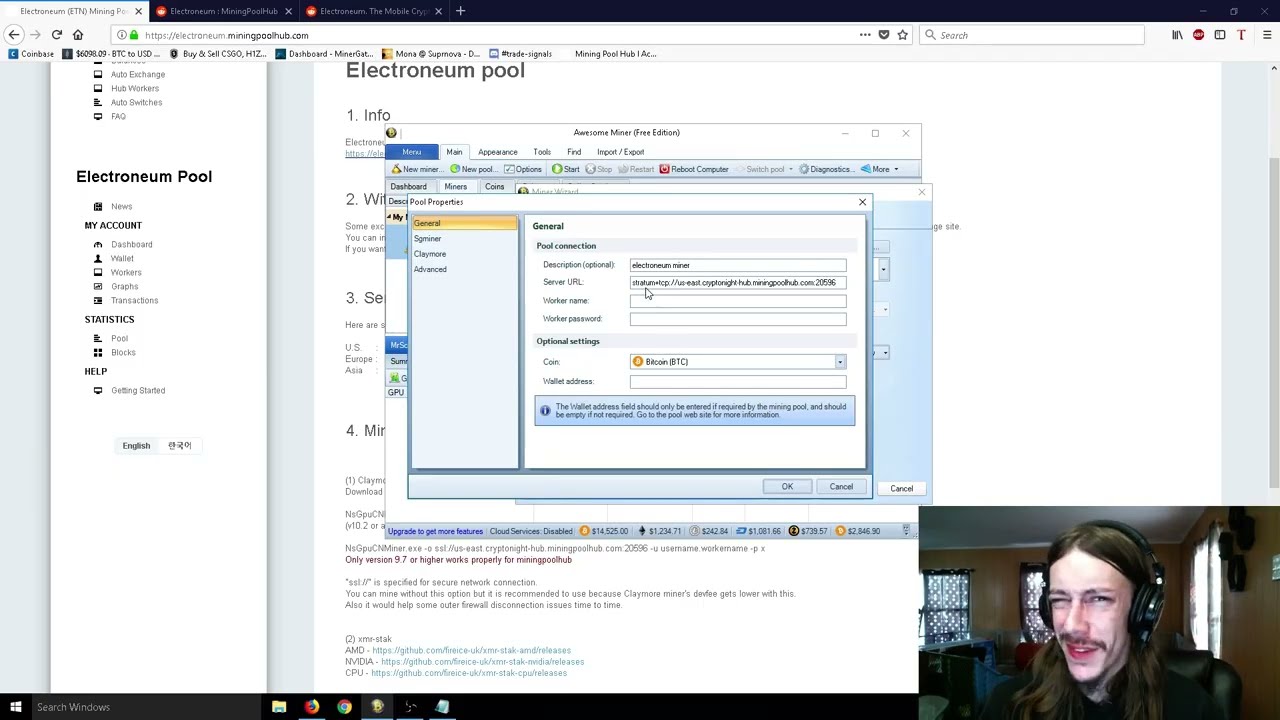Click the Worker name field
This screenshot has height=720, width=1280.
738,301
